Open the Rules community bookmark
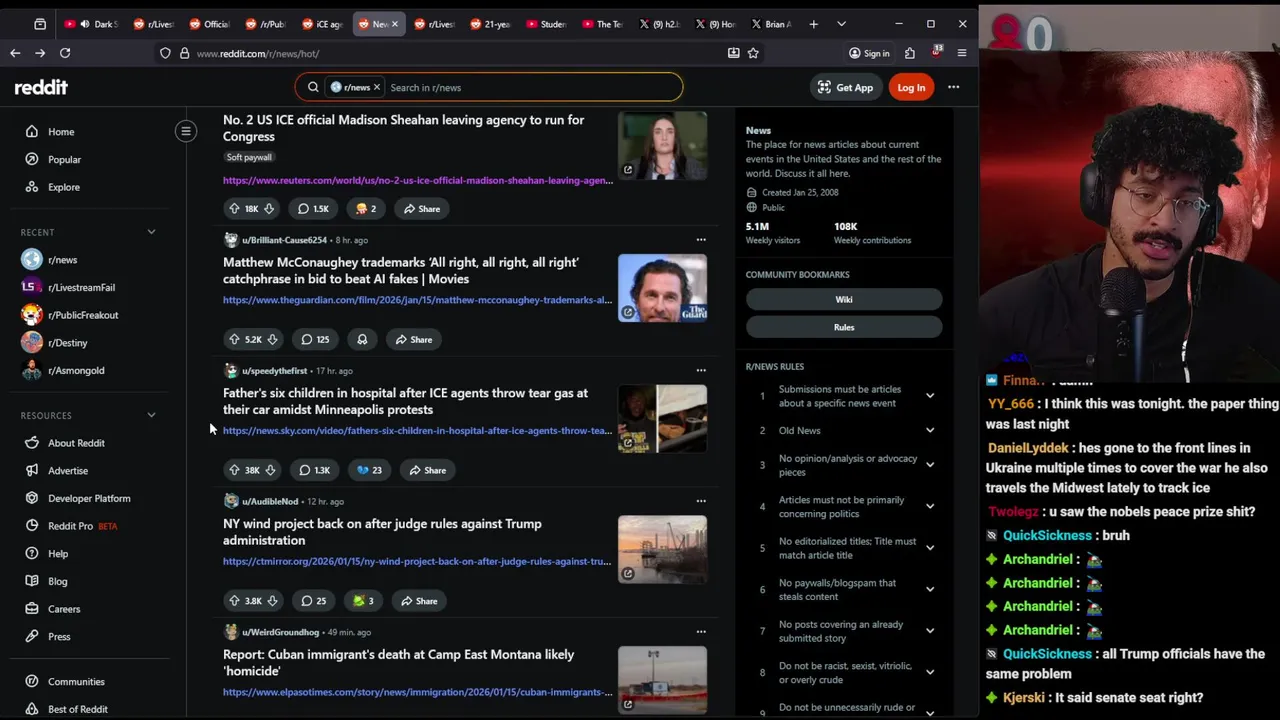The width and height of the screenshot is (1280, 720). point(844,327)
